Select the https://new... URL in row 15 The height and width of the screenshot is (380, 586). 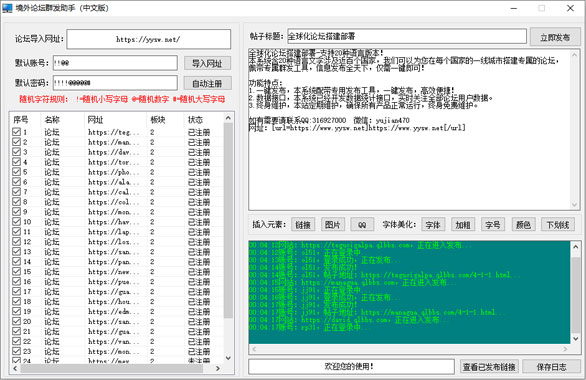point(114,272)
